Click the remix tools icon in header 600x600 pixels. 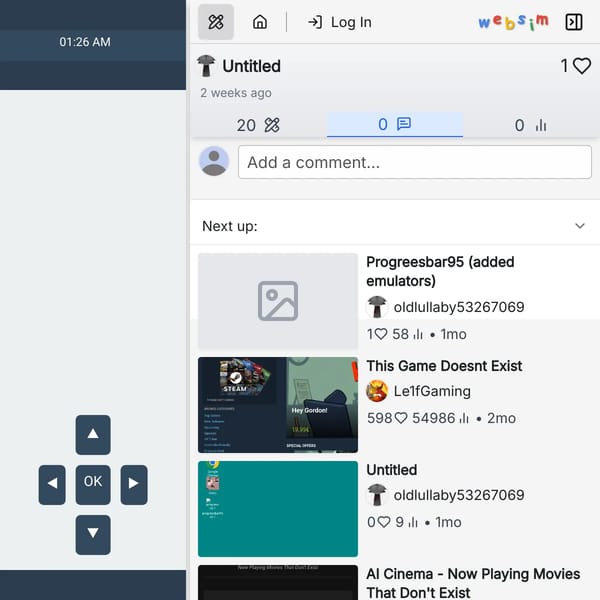[x=216, y=22]
